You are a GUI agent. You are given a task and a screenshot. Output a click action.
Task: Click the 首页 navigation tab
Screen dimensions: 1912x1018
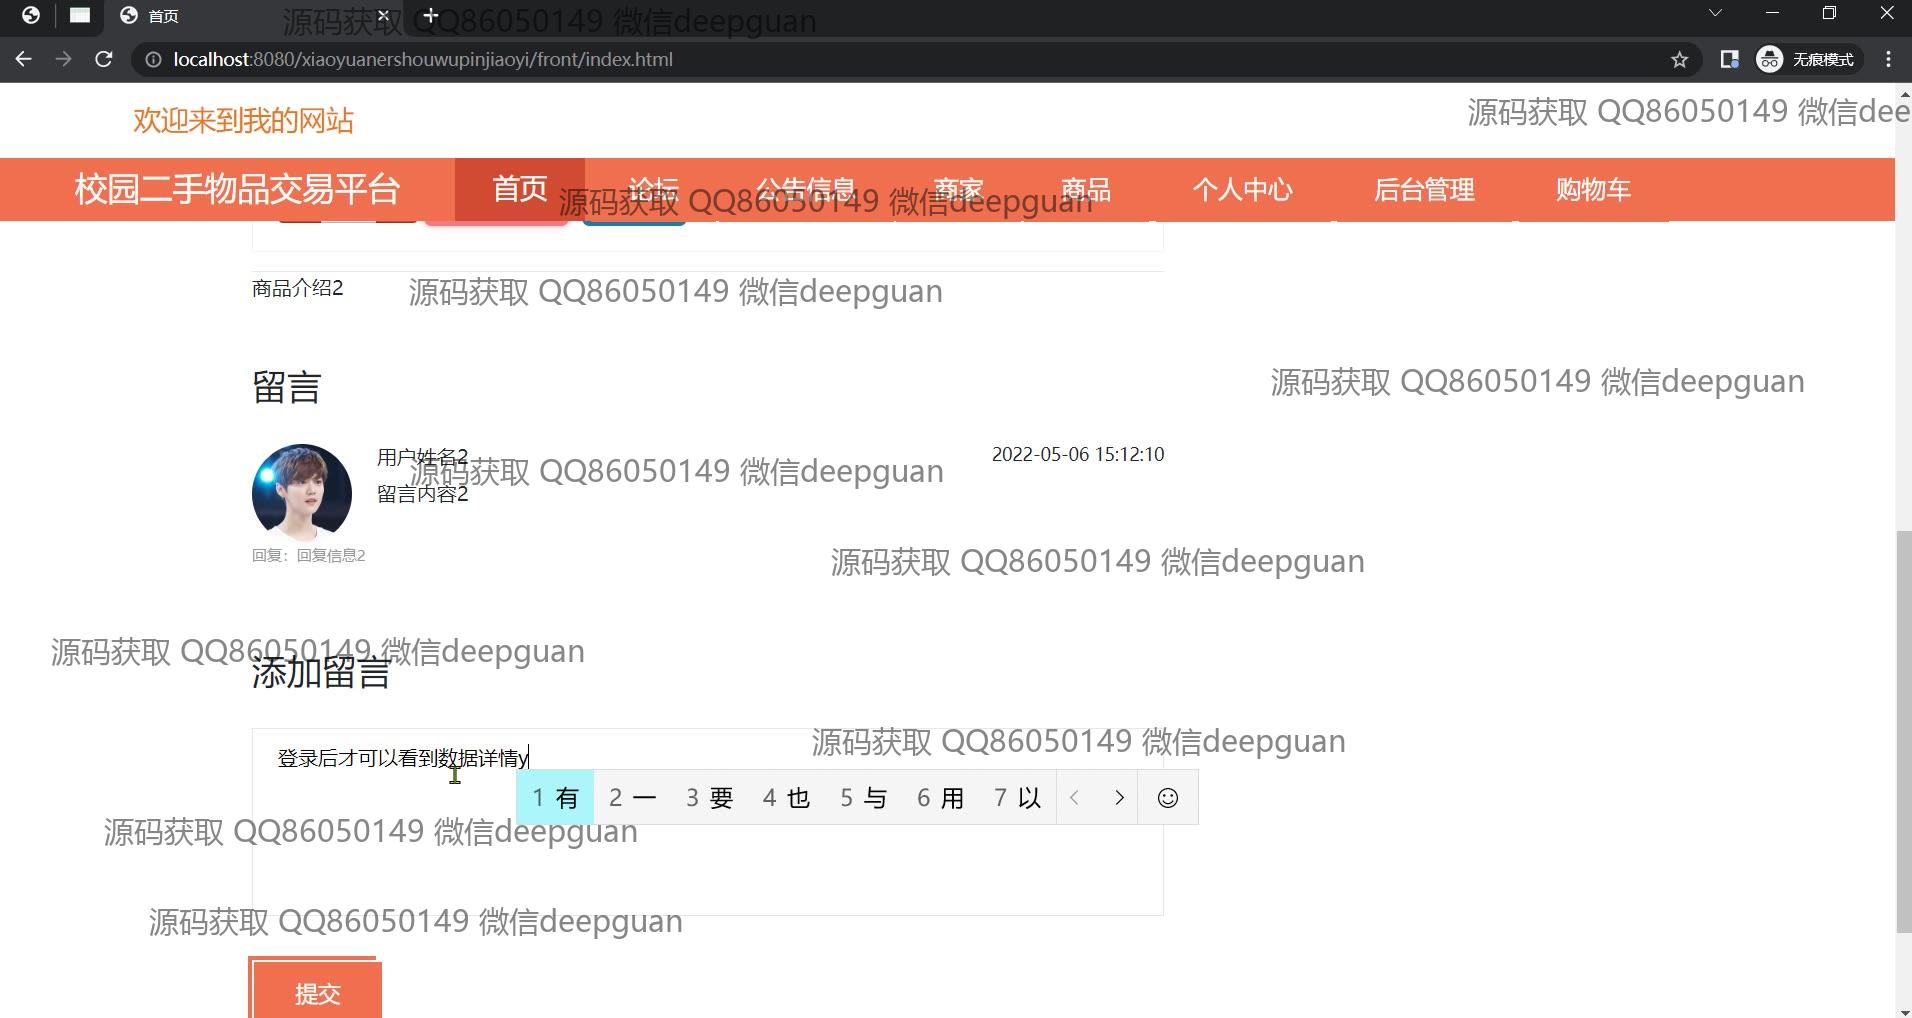tap(519, 189)
